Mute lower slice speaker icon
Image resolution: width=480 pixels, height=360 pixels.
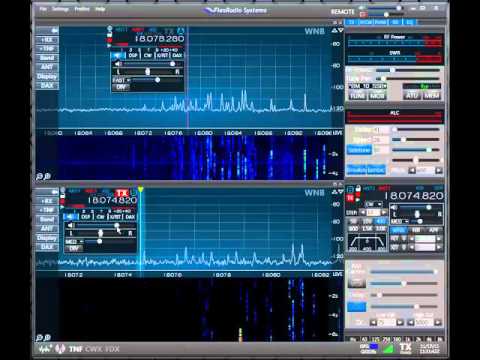71,225
